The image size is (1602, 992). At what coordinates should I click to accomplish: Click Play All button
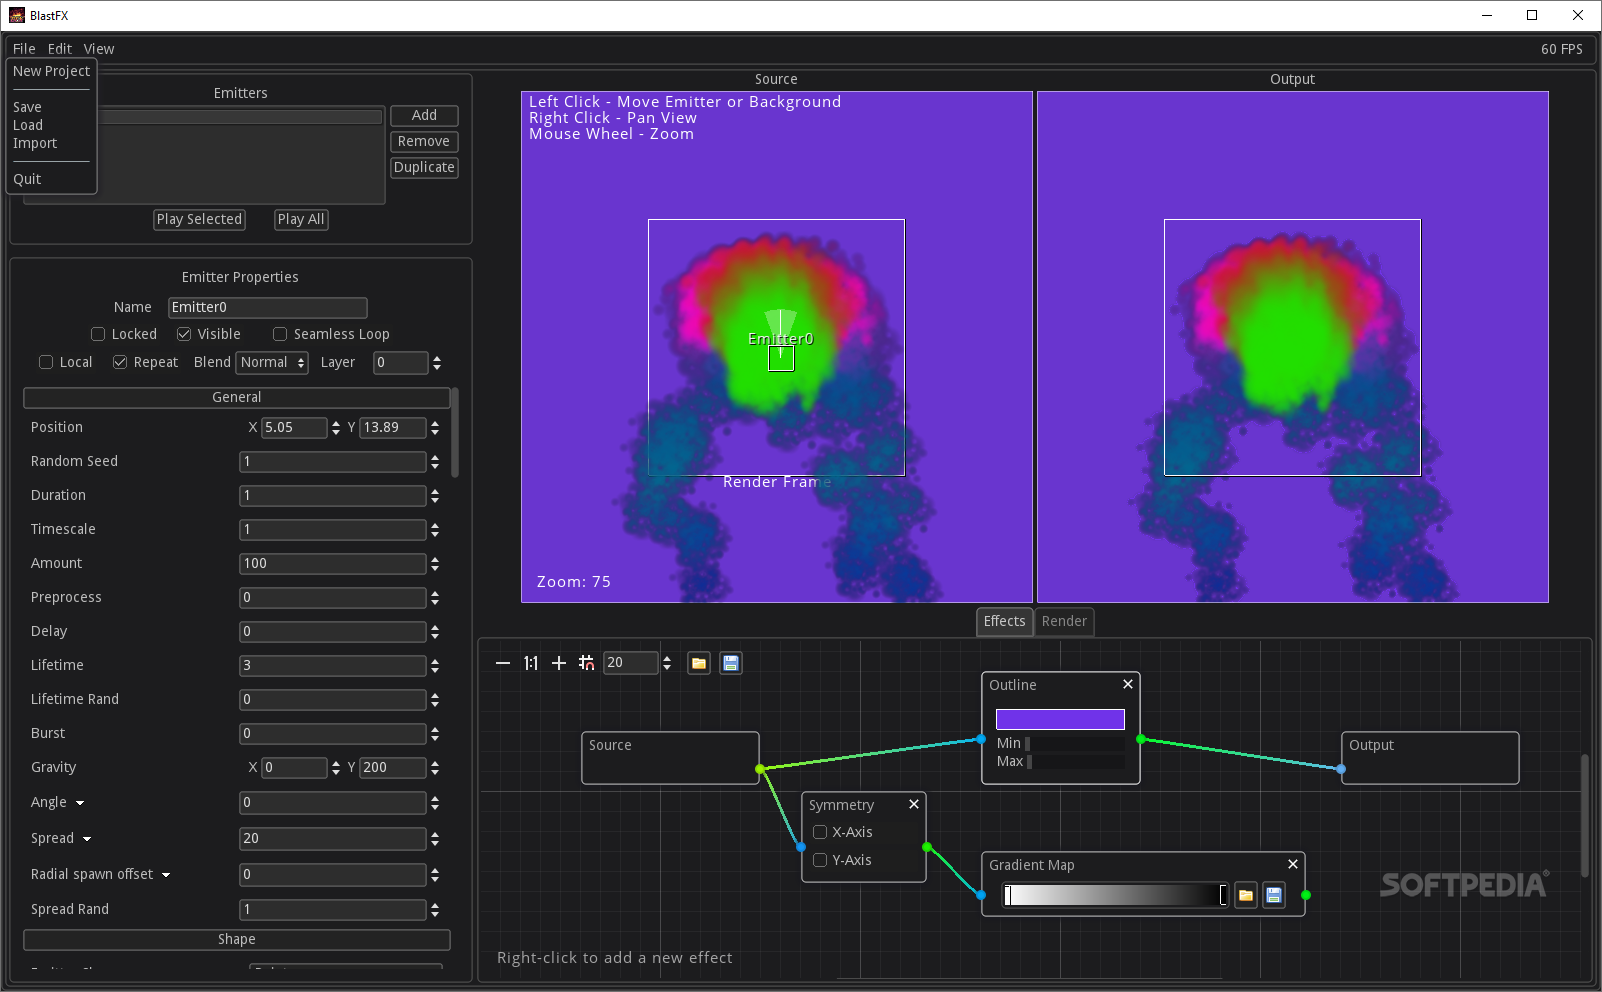301,220
